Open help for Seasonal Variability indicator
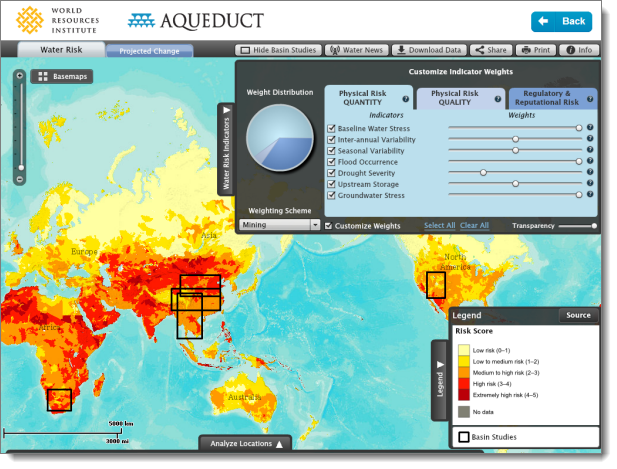 pyautogui.click(x=590, y=150)
